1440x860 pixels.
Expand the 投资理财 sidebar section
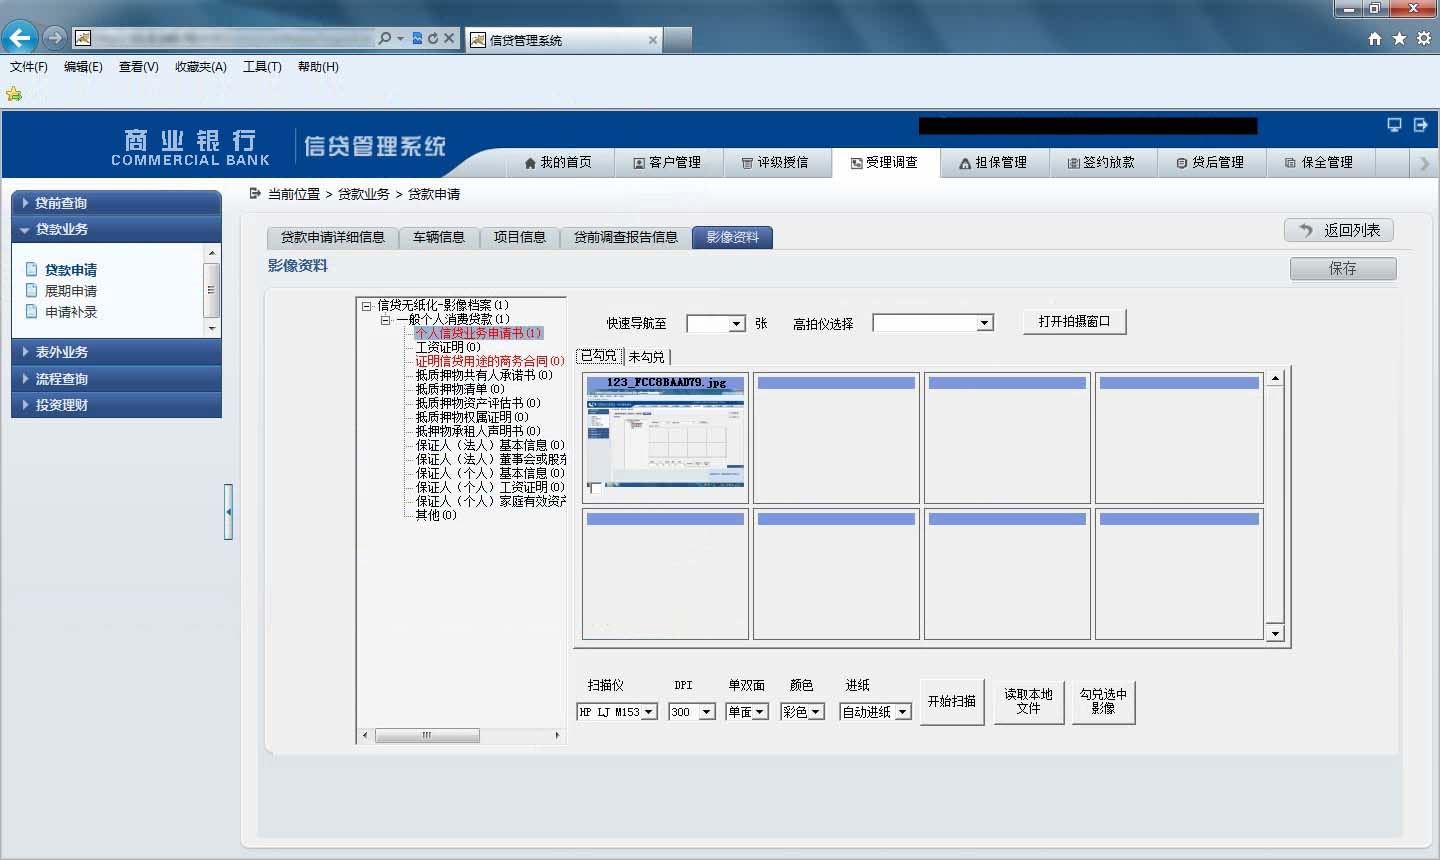(x=116, y=405)
